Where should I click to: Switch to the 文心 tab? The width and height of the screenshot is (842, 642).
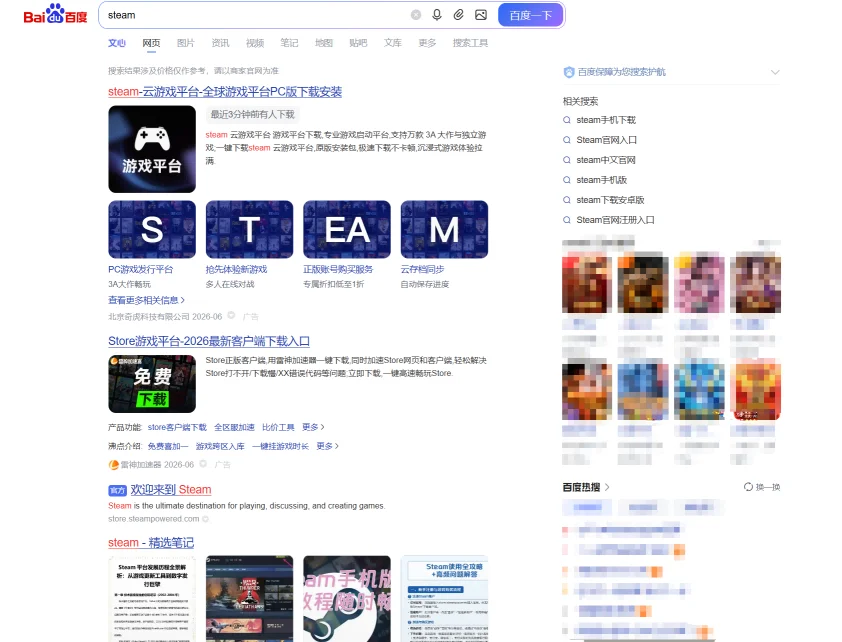(x=117, y=43)
